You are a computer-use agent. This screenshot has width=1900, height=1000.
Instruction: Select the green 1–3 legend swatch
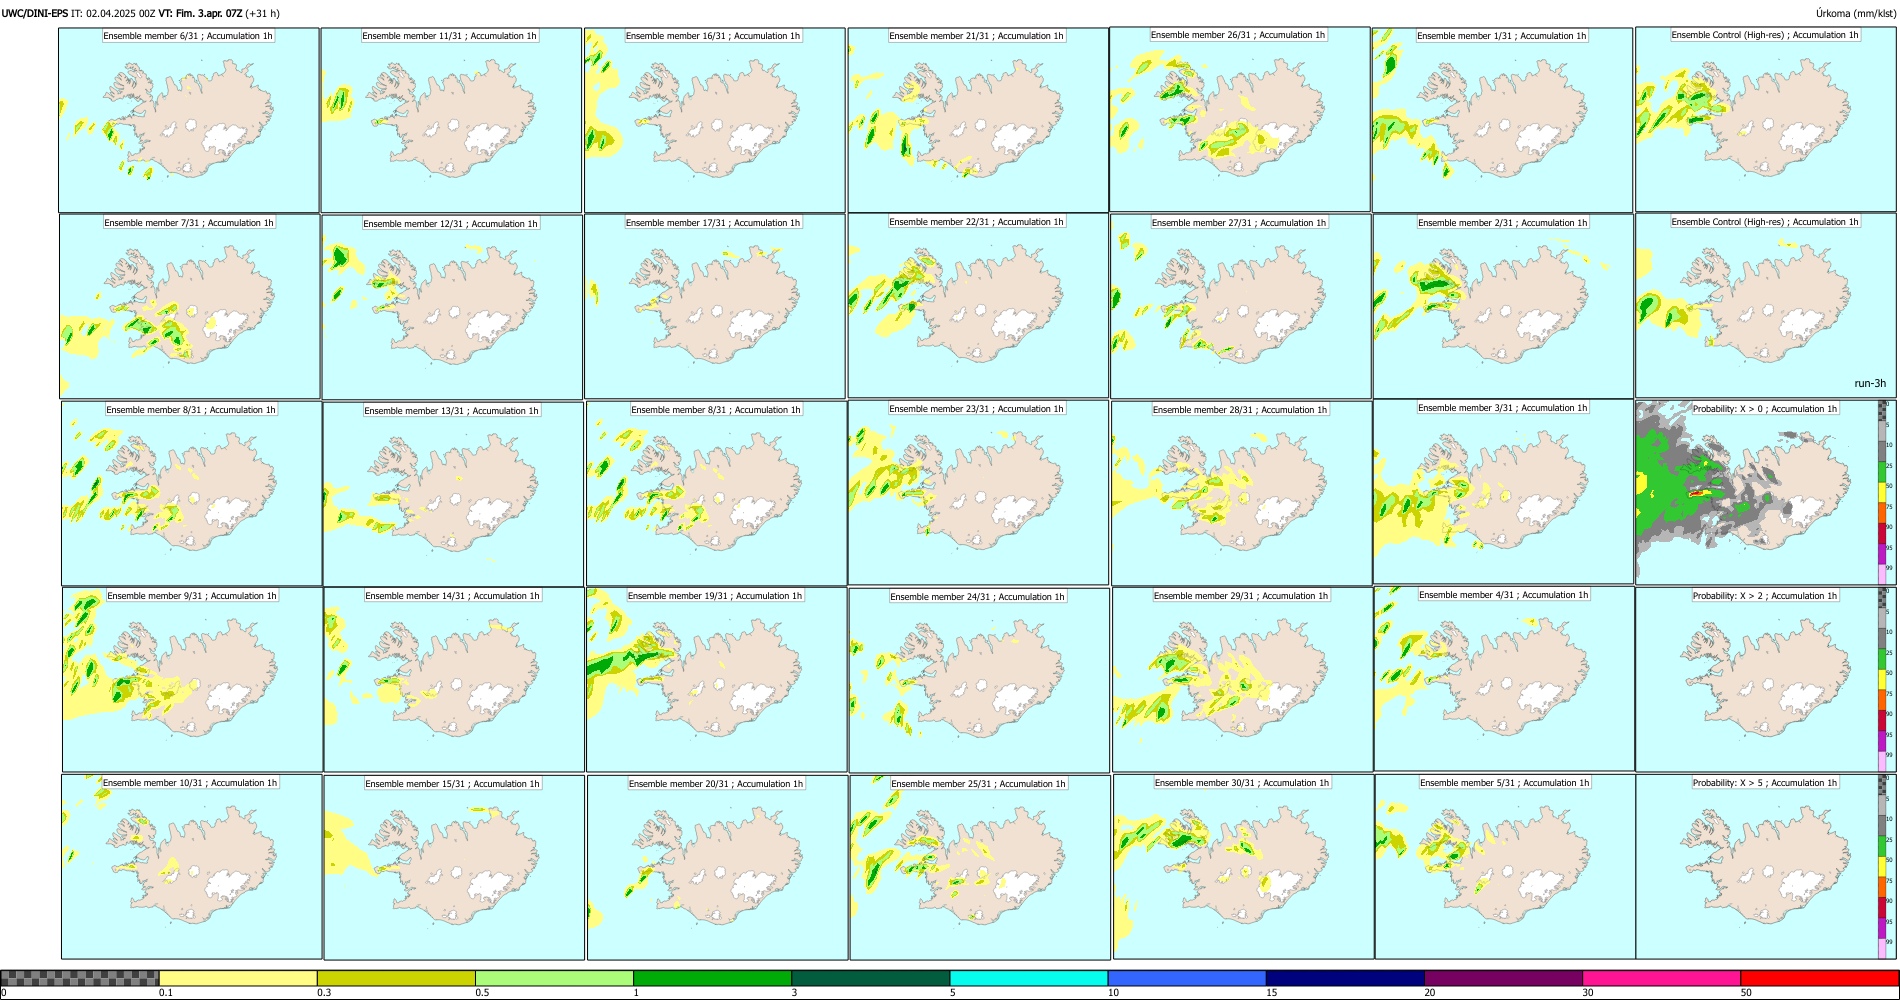[x=712, y=978]
